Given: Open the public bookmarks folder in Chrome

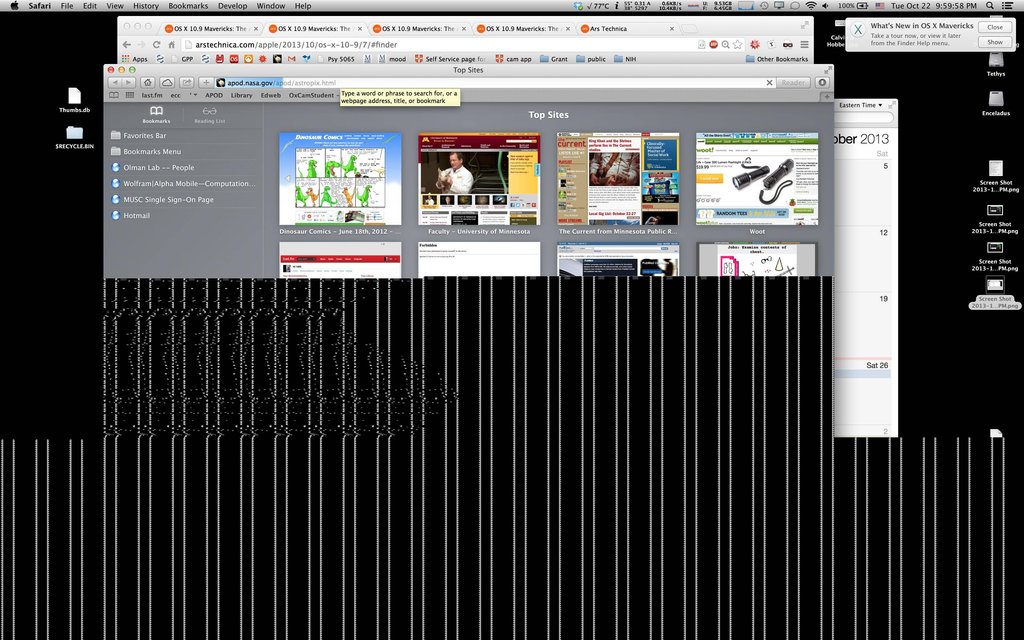Looking at the screenshot, I should click(591, 59).
